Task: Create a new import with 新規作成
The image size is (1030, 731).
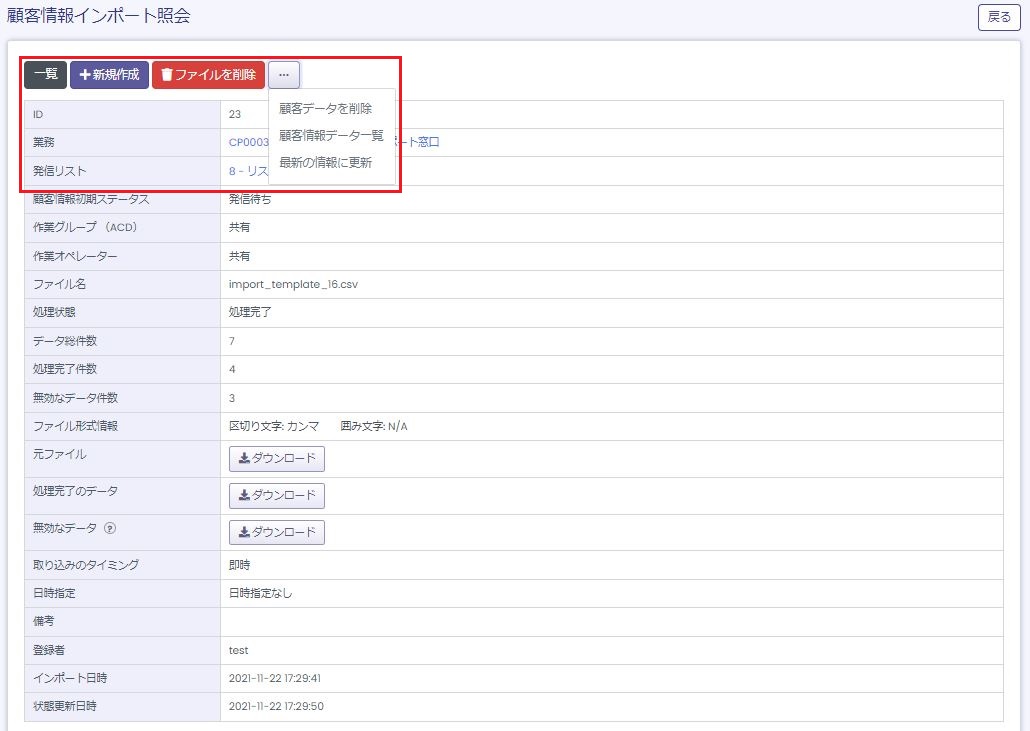Action: click(109, 74)
